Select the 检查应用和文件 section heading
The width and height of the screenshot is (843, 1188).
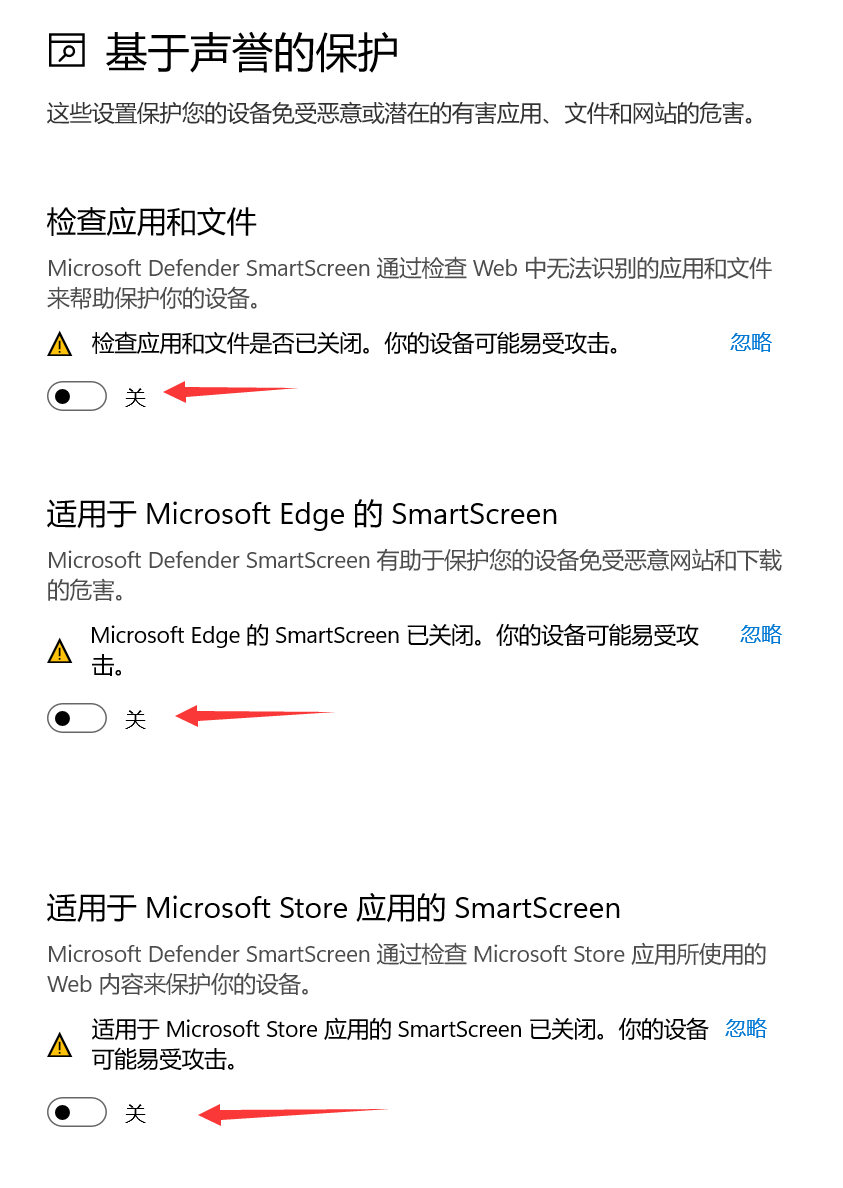pyautogui.click(x=151, y=222)
